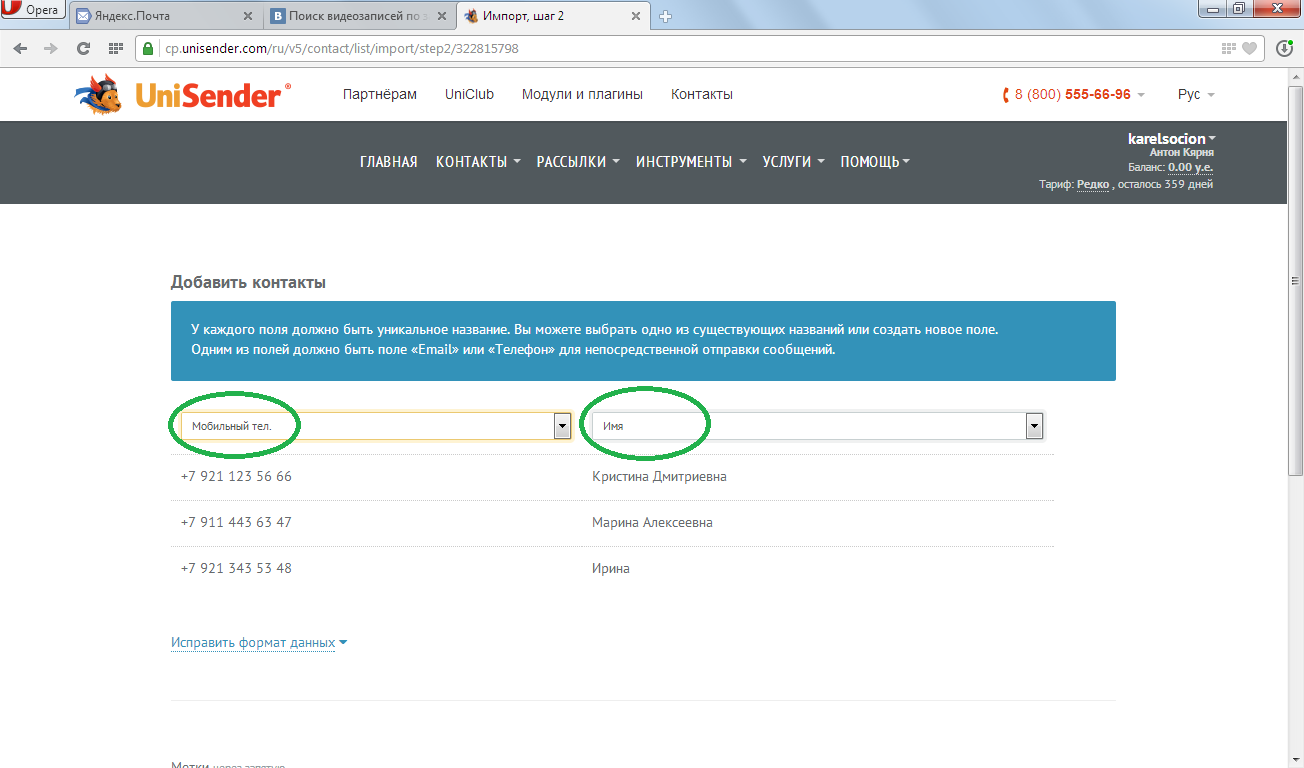Click the address bar URL
Screen dimensions: 1304x768
pos(340,48)
